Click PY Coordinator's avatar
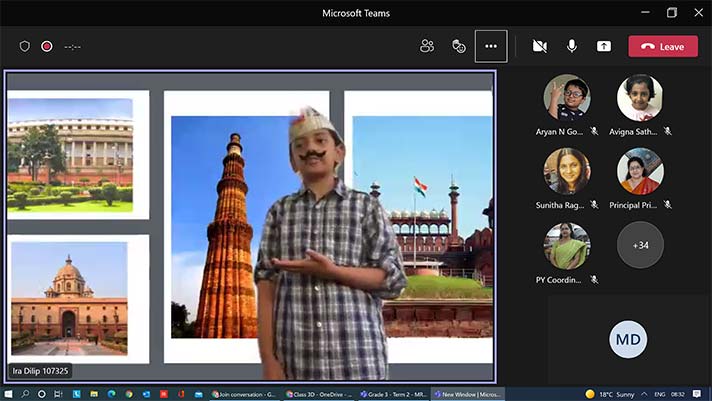712x401 pixels. click(567, 246)
